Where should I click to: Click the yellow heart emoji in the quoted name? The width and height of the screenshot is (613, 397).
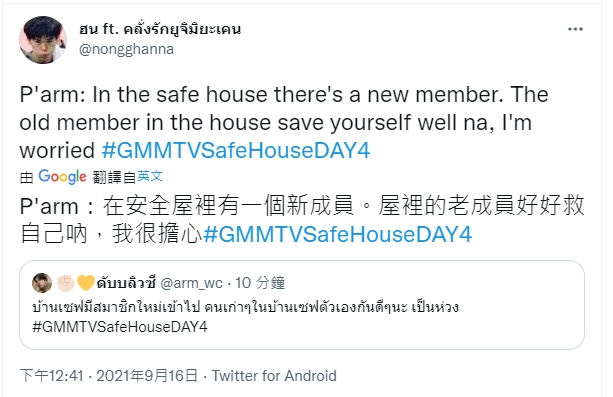tap(86, 283)
